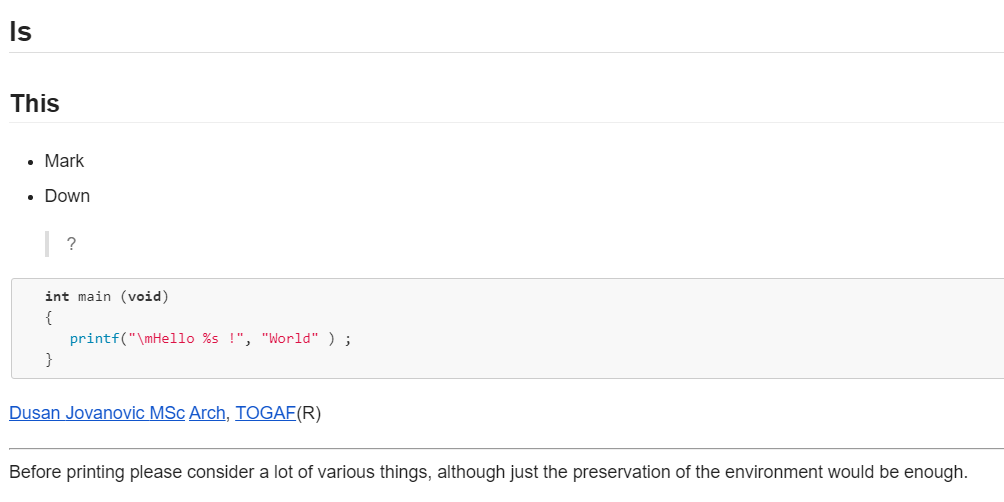Click the "Before printing please consider" sentence

tap(488, 472)
